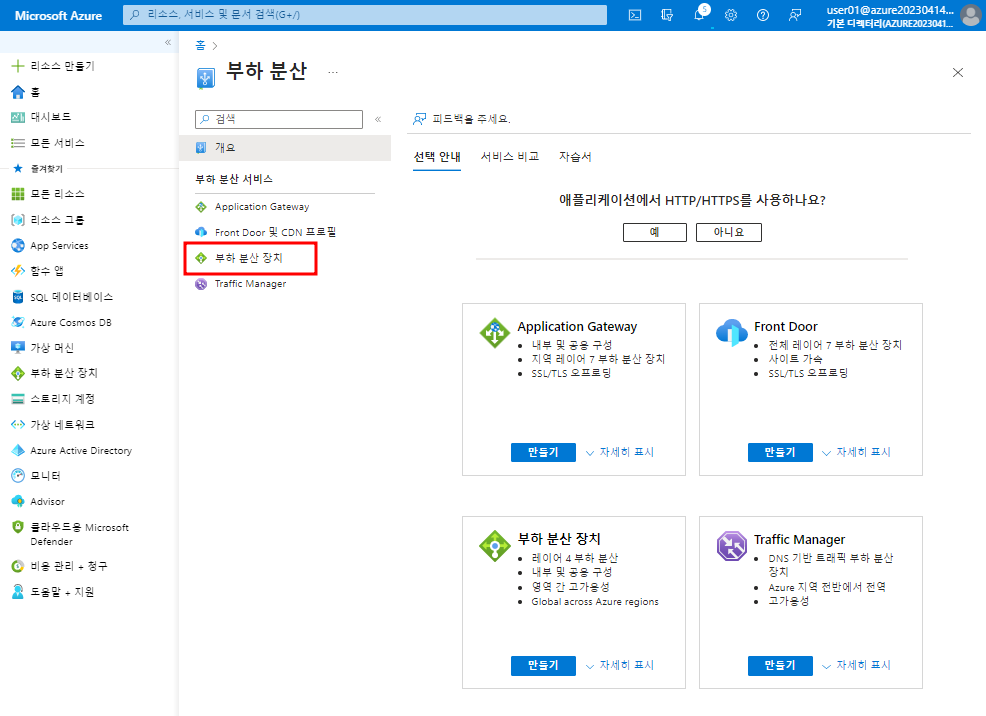Answer 예 to HTTP/HTTPS question

655,232
